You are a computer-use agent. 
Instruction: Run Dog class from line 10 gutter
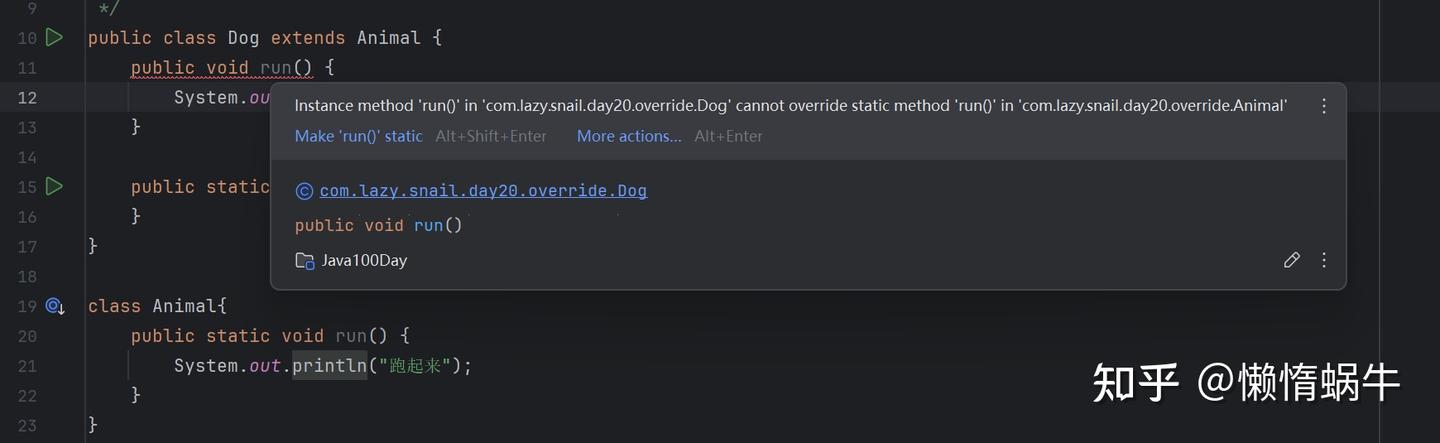55,38
